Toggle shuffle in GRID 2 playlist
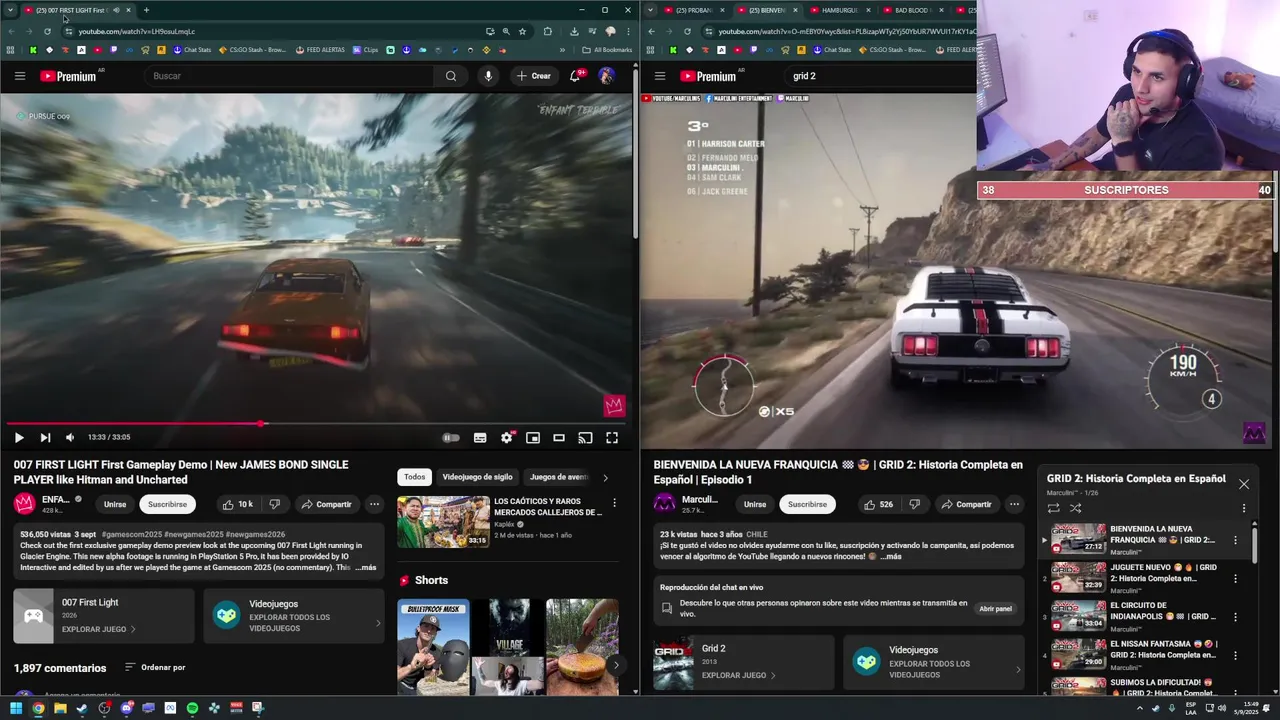 point(1075,508)
